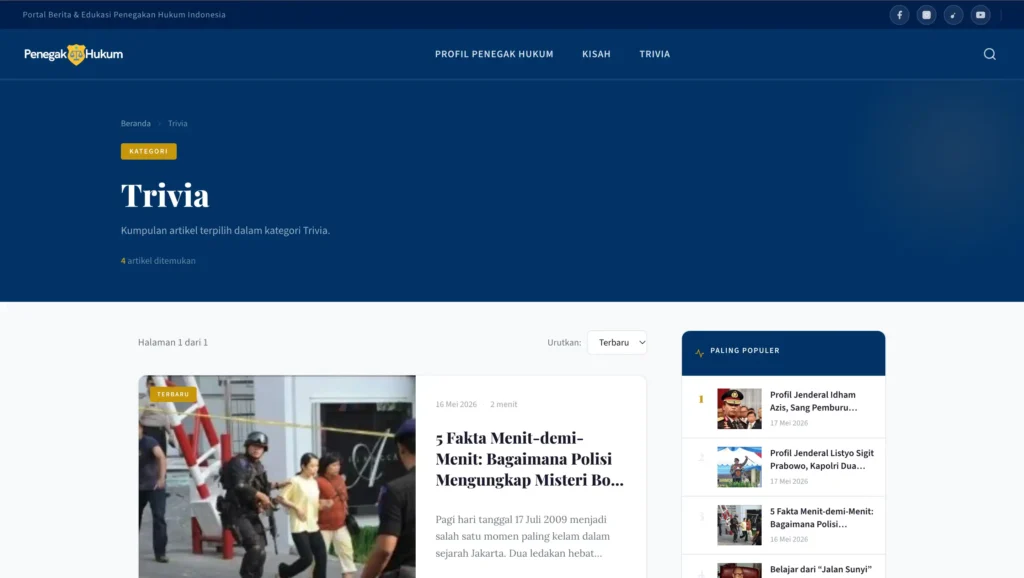Open the Instagram social icon
Screen dimensions: 1024x578
pyautogui.click(x=926, y=15)
